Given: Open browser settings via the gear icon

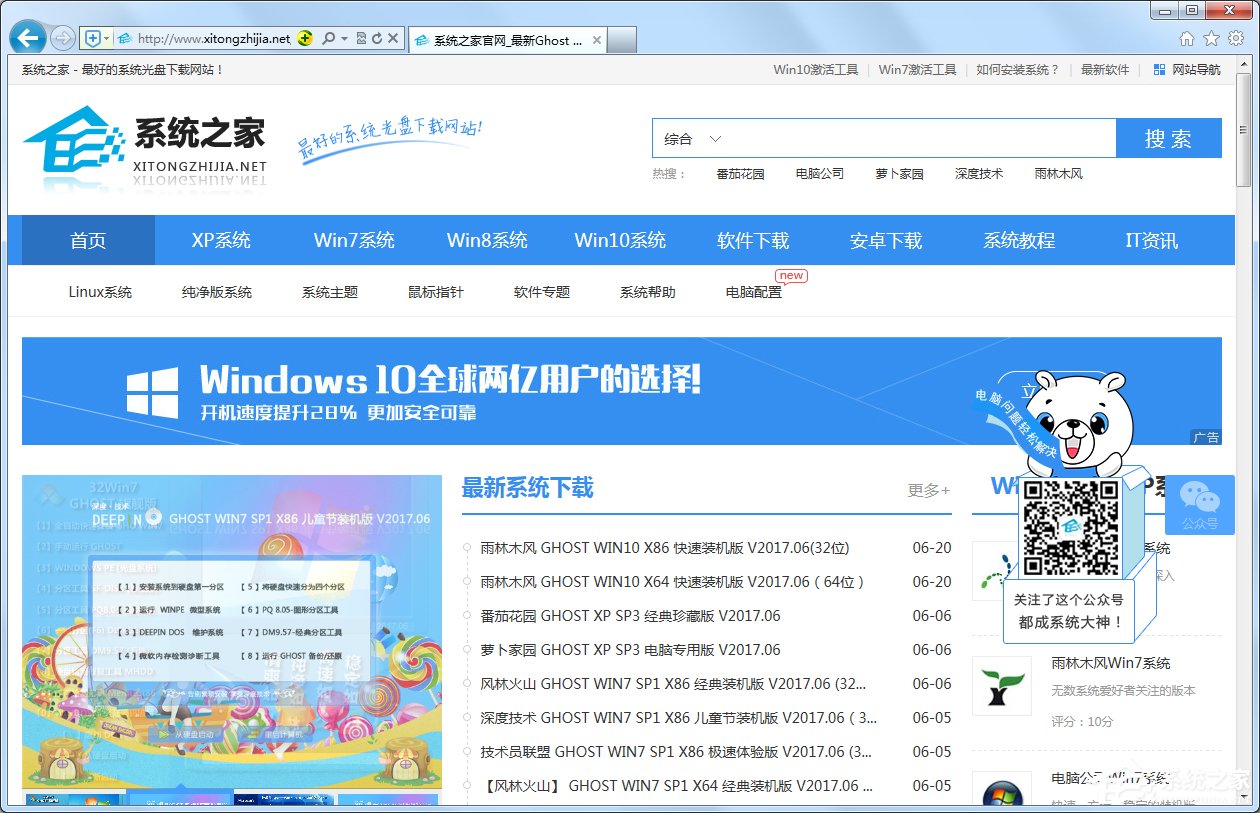Looking at the screenshot, I should (1237, 38).
